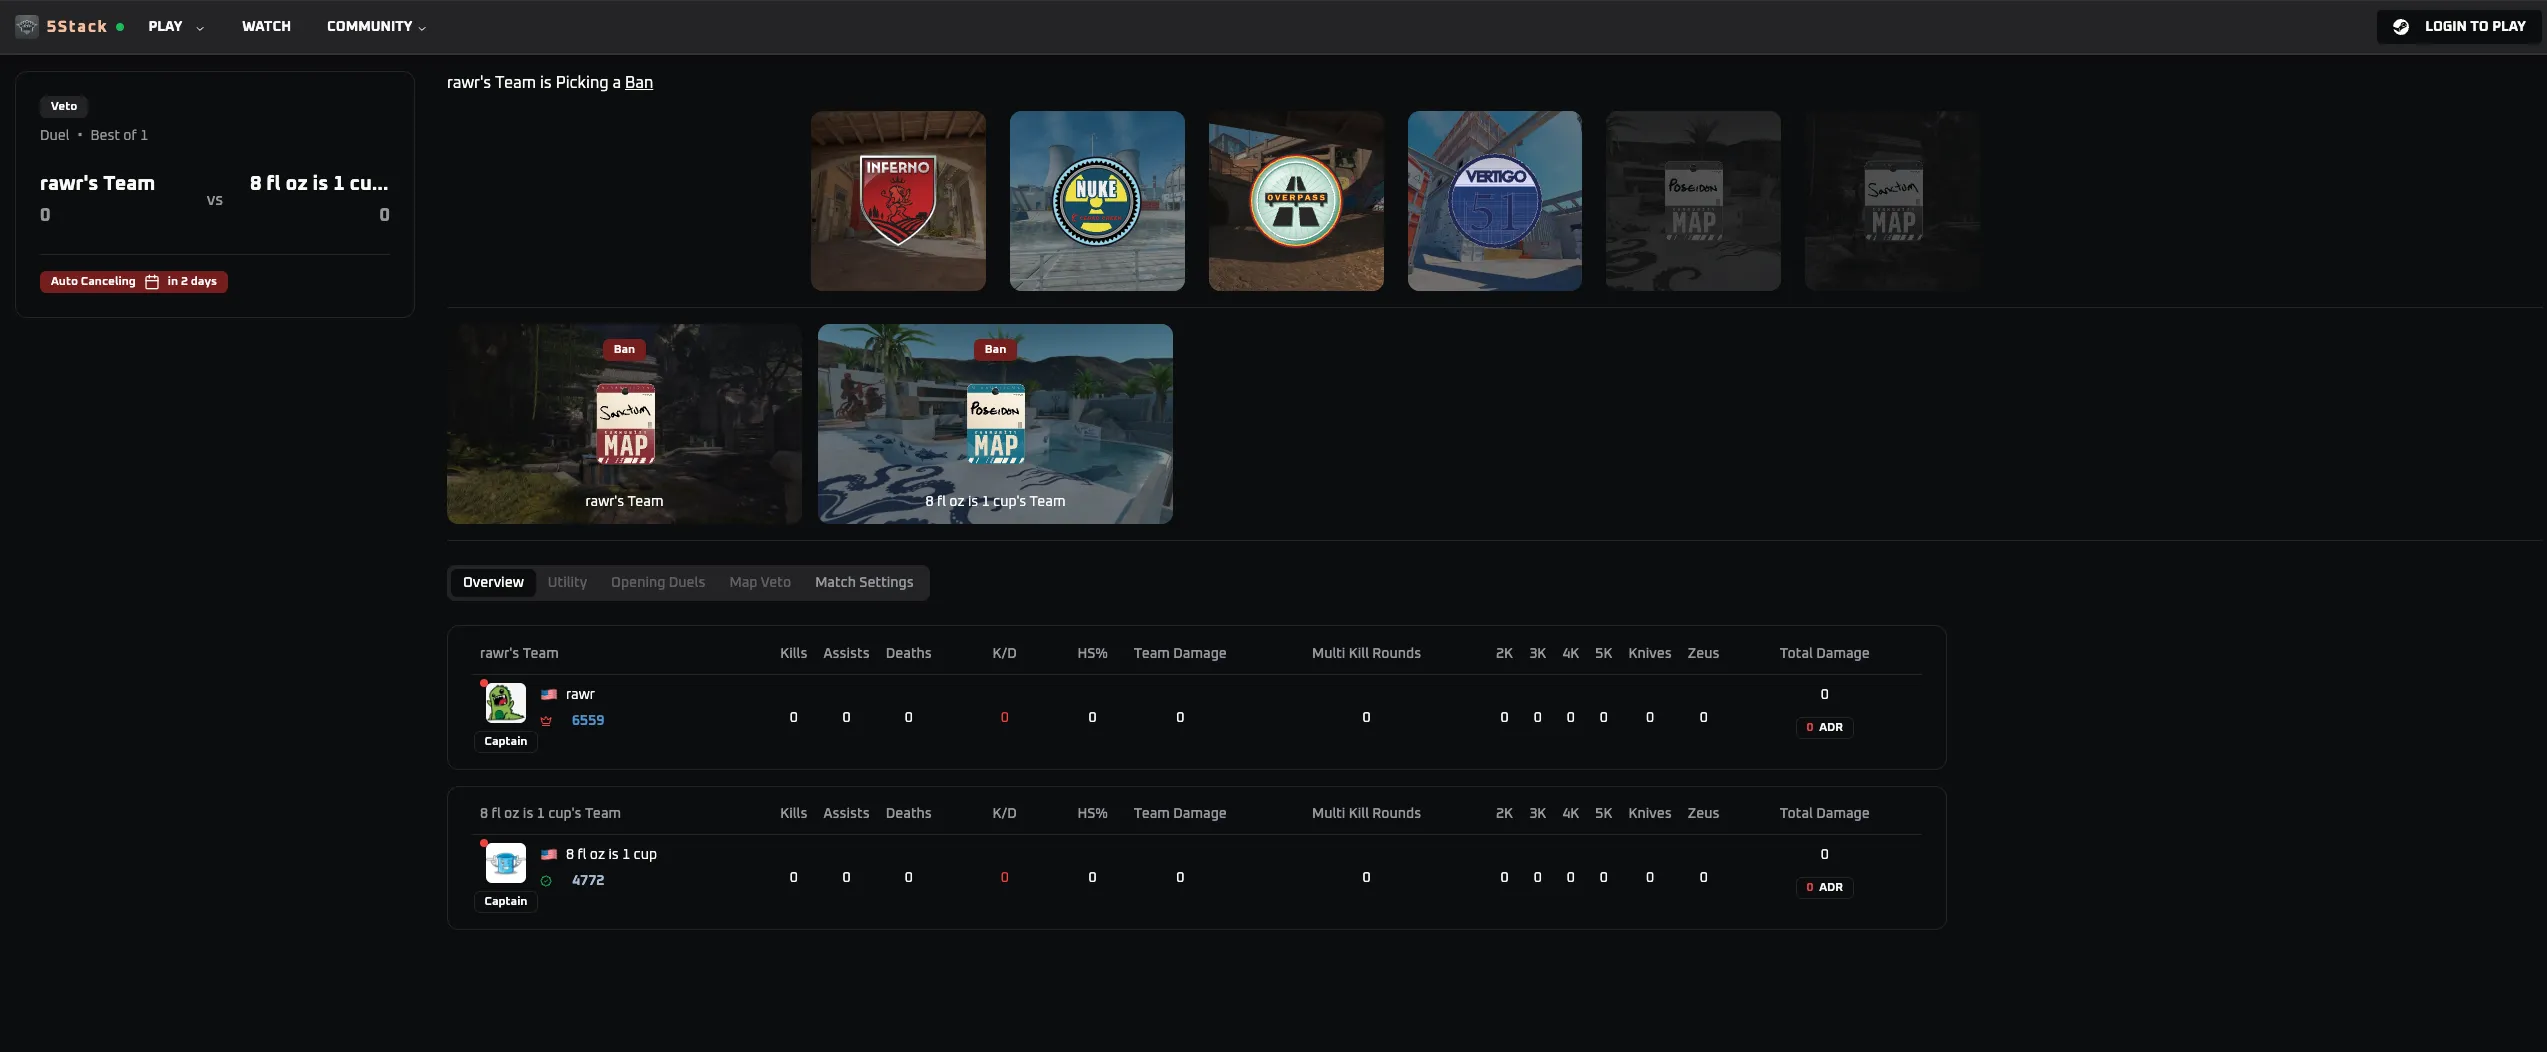This screenshot has height=1052, width=2547.
Task: Click the banned Poseidon map card
Action: 995,424
